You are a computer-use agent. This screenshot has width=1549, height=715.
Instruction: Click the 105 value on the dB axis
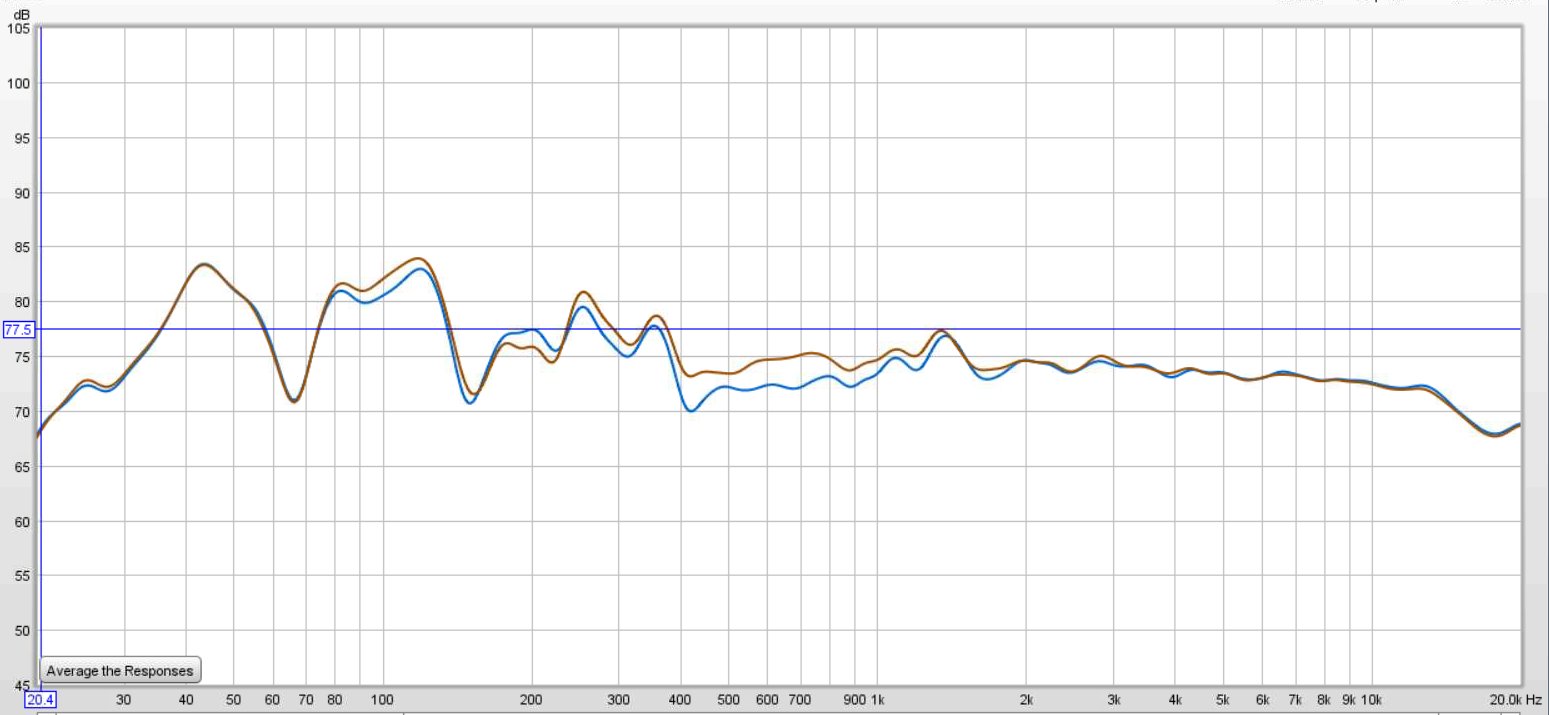point(19,29)
